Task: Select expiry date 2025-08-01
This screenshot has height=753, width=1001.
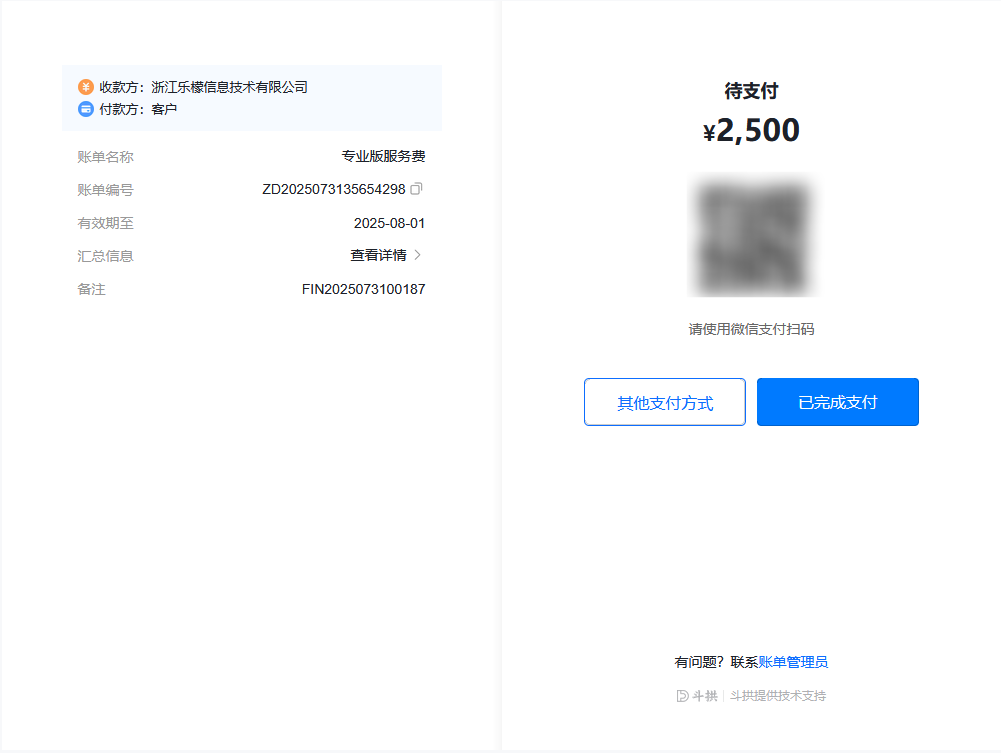Action: tap(389, 223)
